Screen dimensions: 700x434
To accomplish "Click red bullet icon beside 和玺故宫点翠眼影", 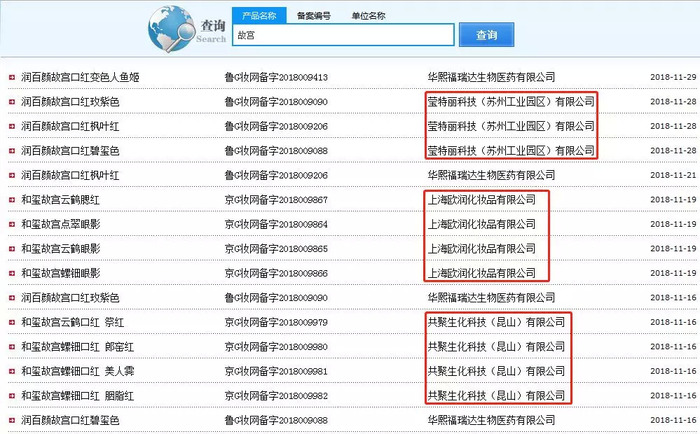I will [x=12, y=225].
